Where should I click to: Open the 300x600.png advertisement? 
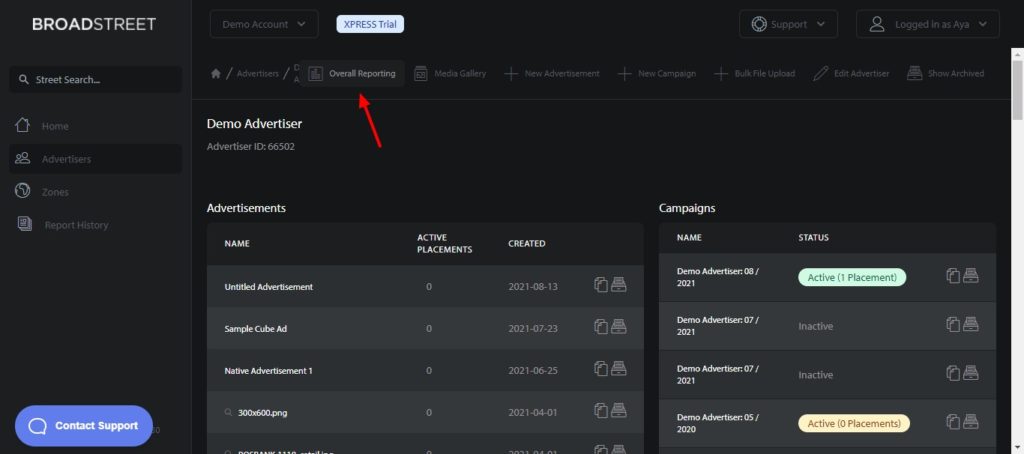click(x=261, y=412)
